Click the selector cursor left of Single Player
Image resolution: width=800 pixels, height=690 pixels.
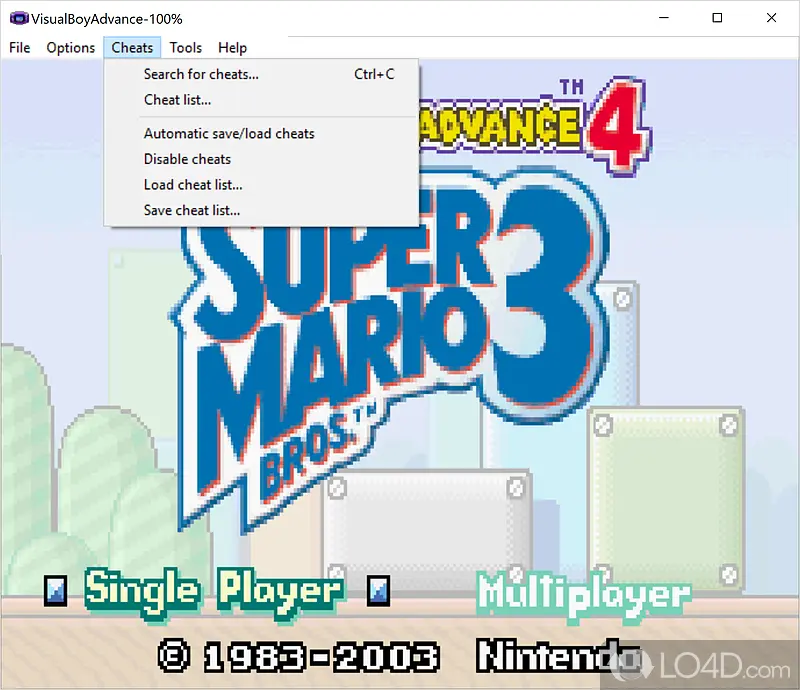pyautogui.click(x=58, y=591)
